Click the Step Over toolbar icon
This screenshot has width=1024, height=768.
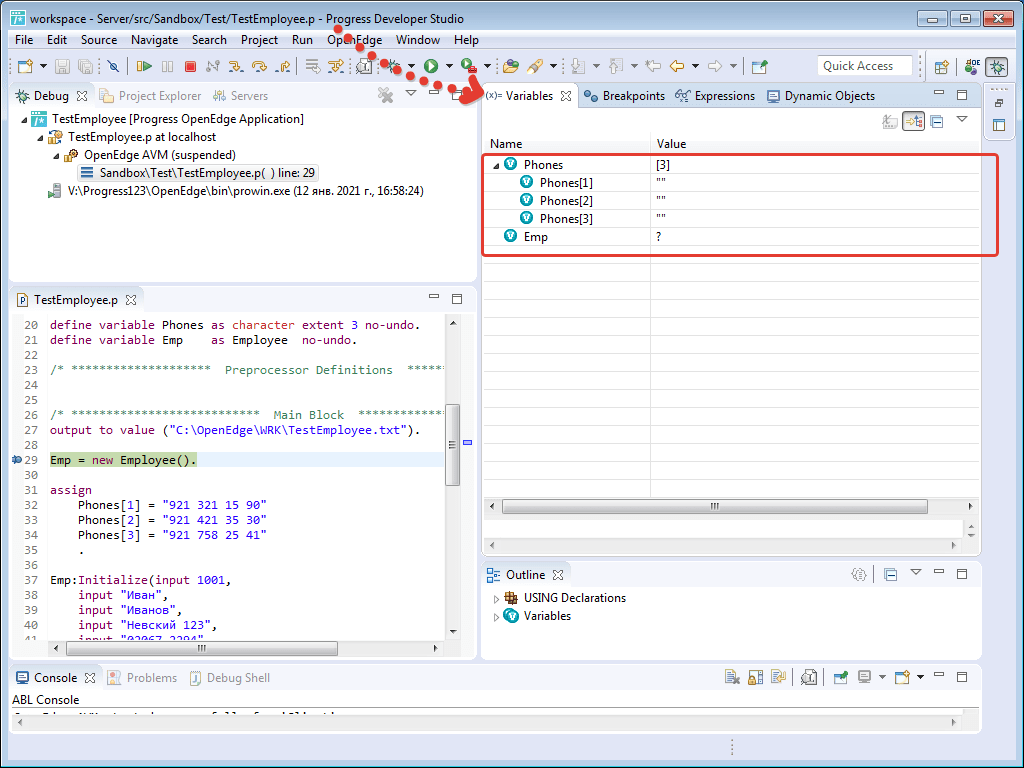(x=259, y=66)
